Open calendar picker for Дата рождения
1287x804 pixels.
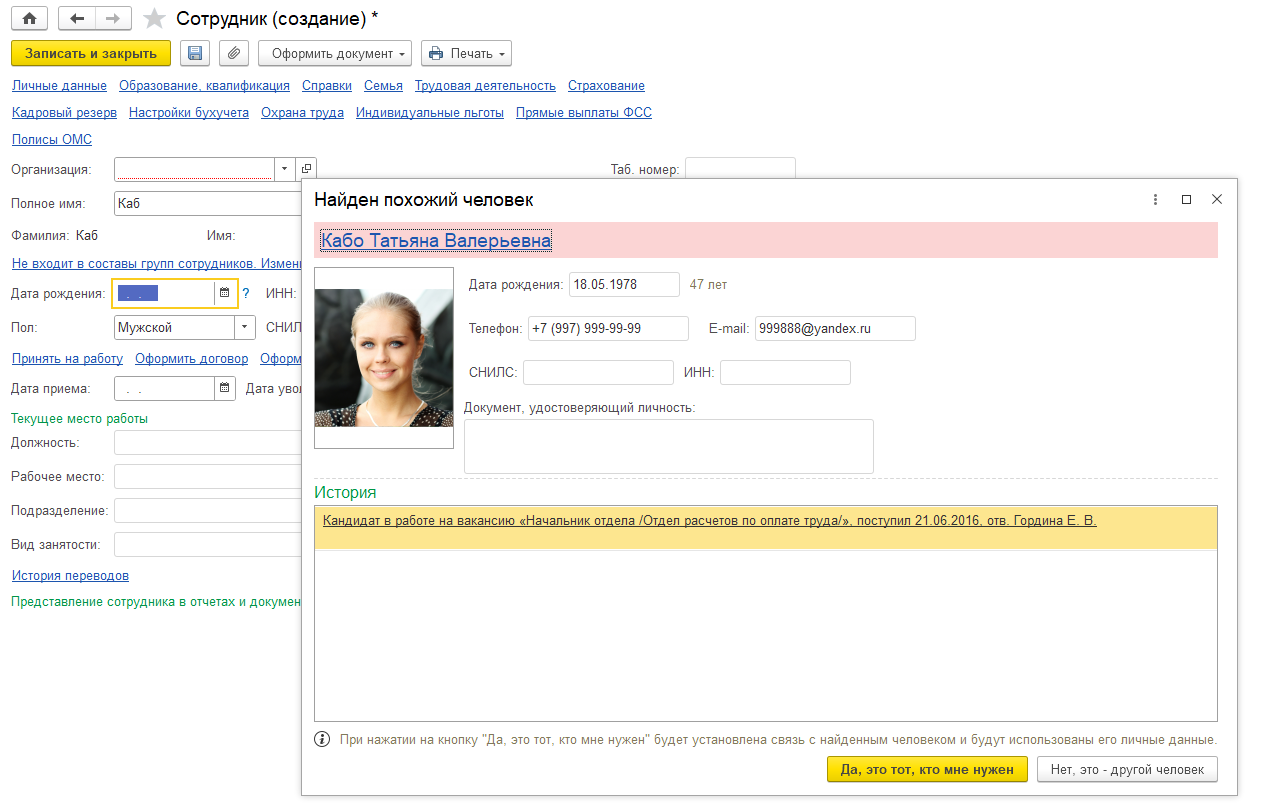(225, 294)
